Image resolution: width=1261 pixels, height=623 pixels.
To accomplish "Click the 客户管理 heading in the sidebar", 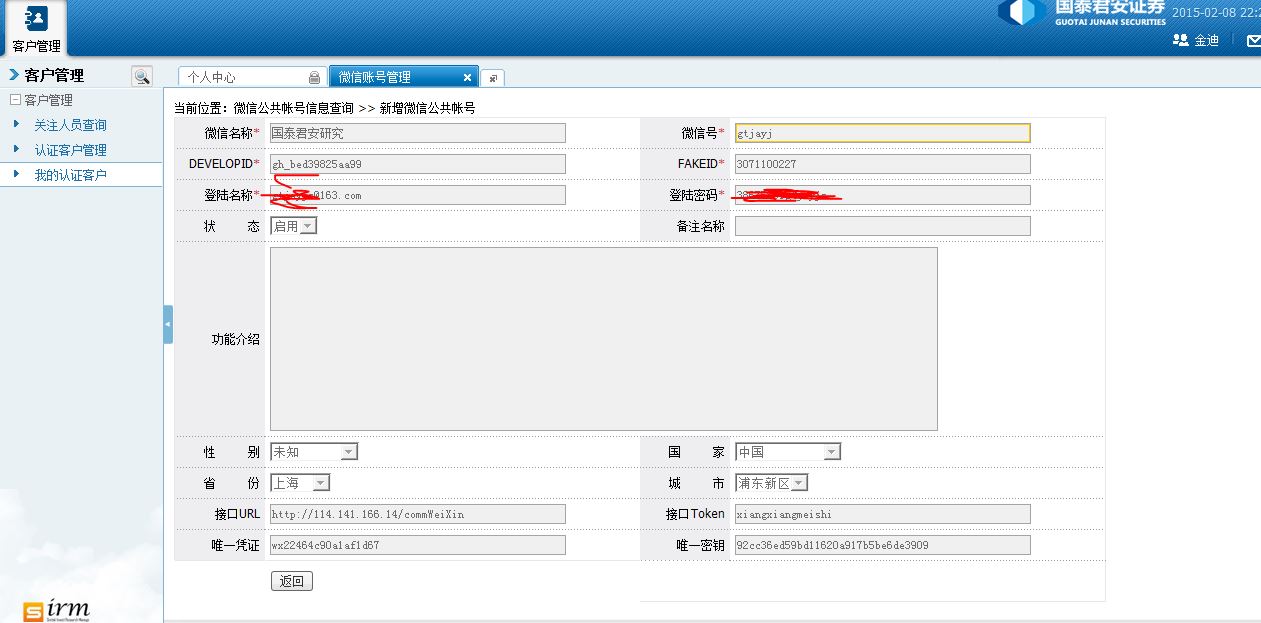I will (54, 75).
